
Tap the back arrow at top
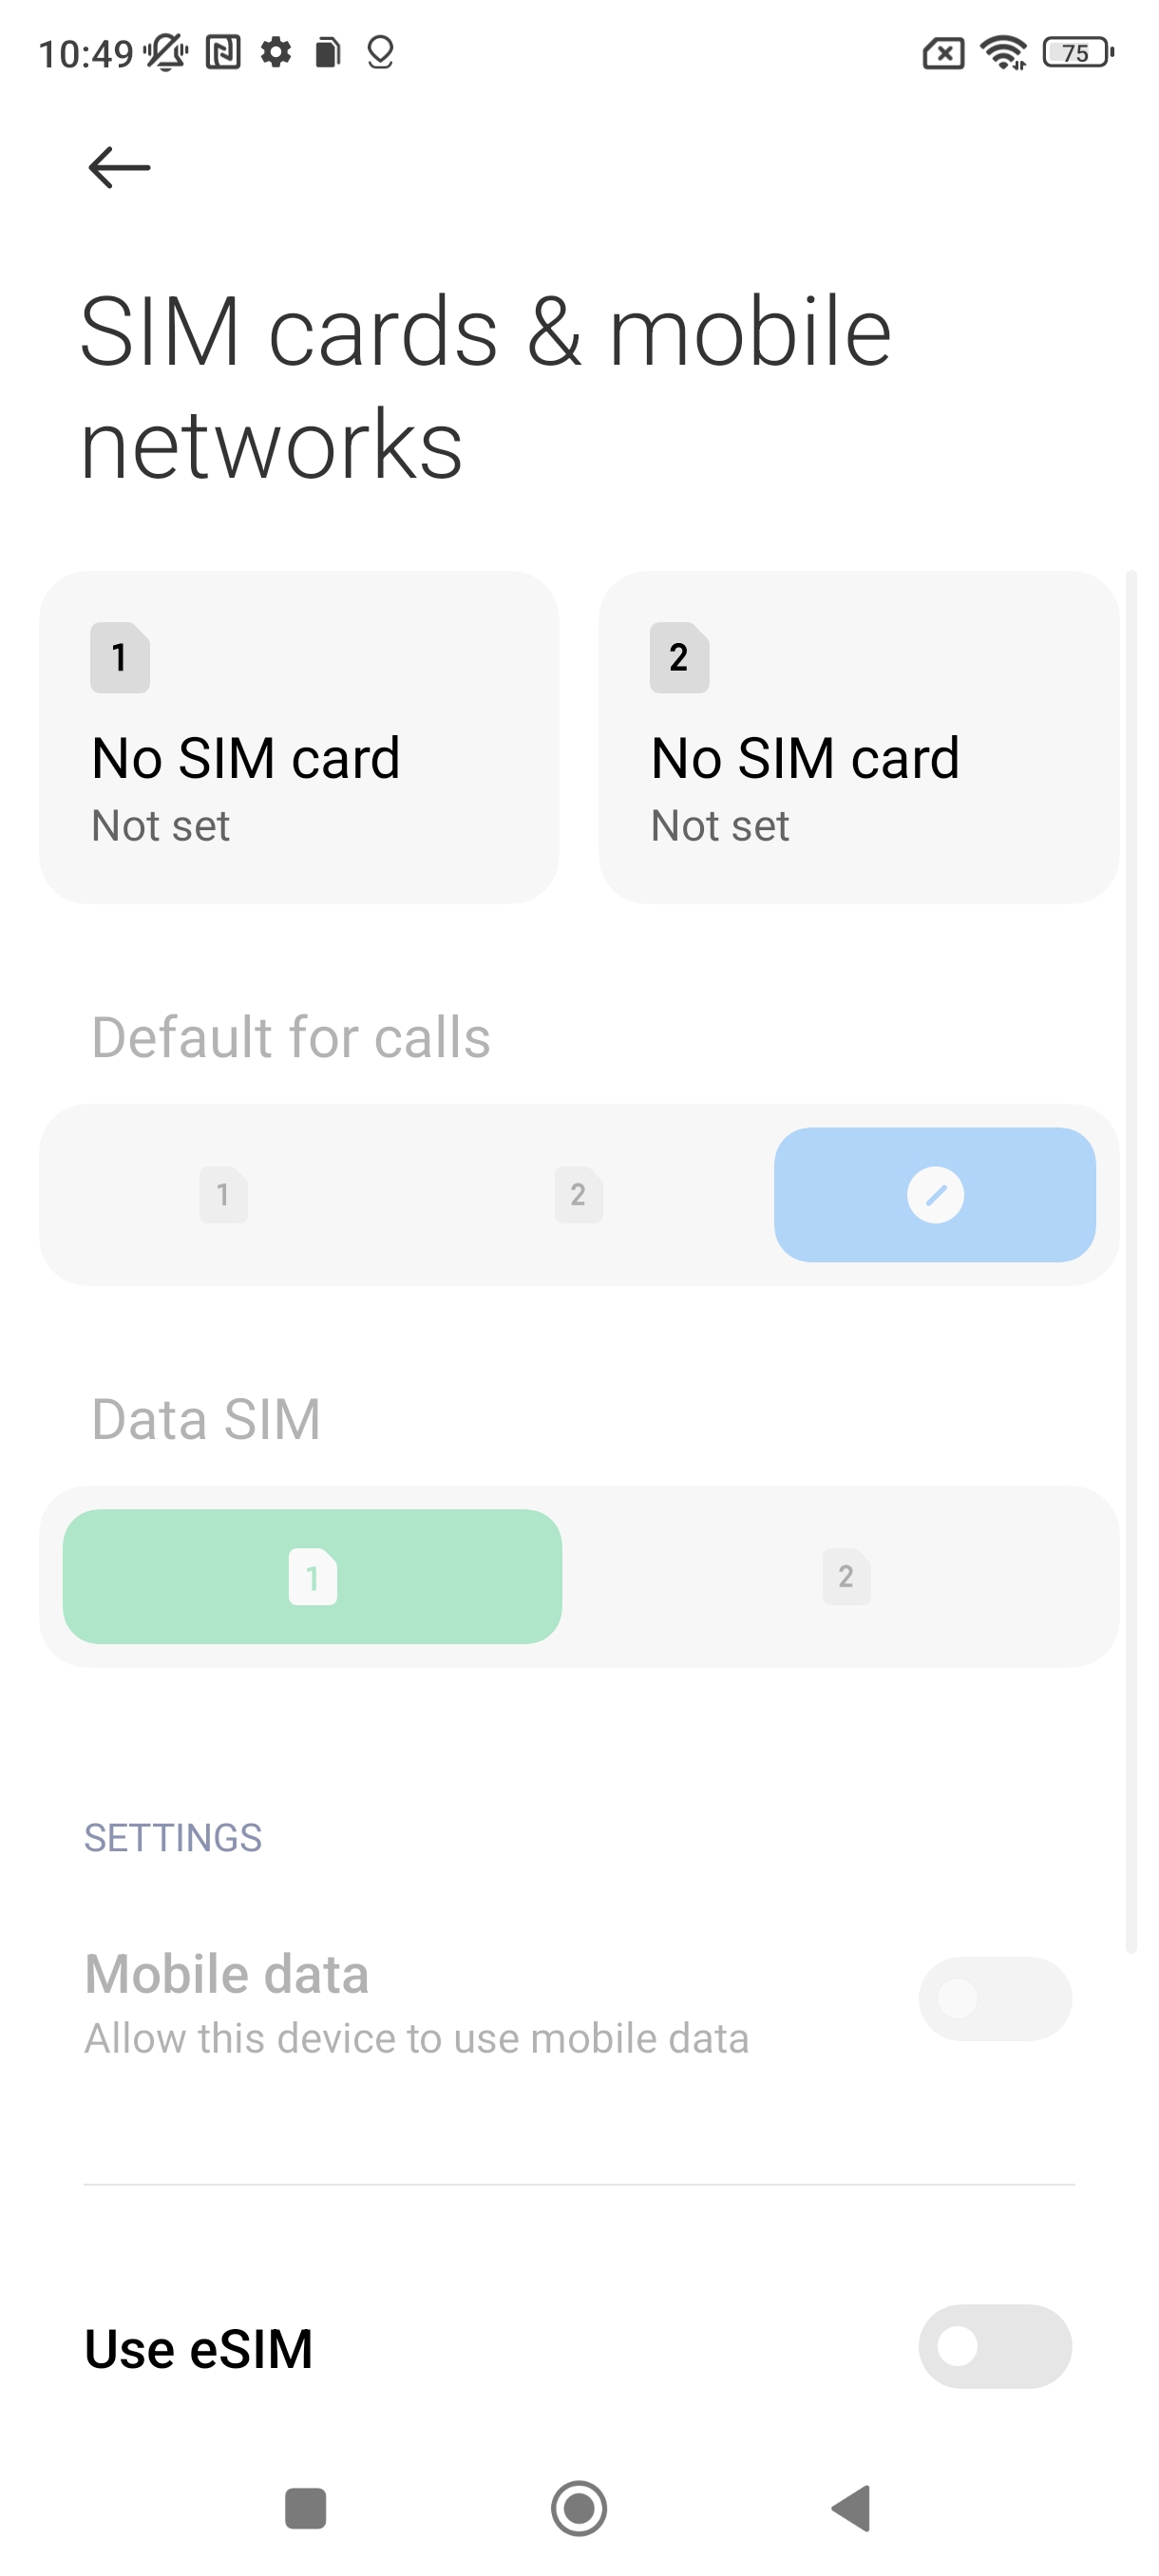[x=119, y=167]
